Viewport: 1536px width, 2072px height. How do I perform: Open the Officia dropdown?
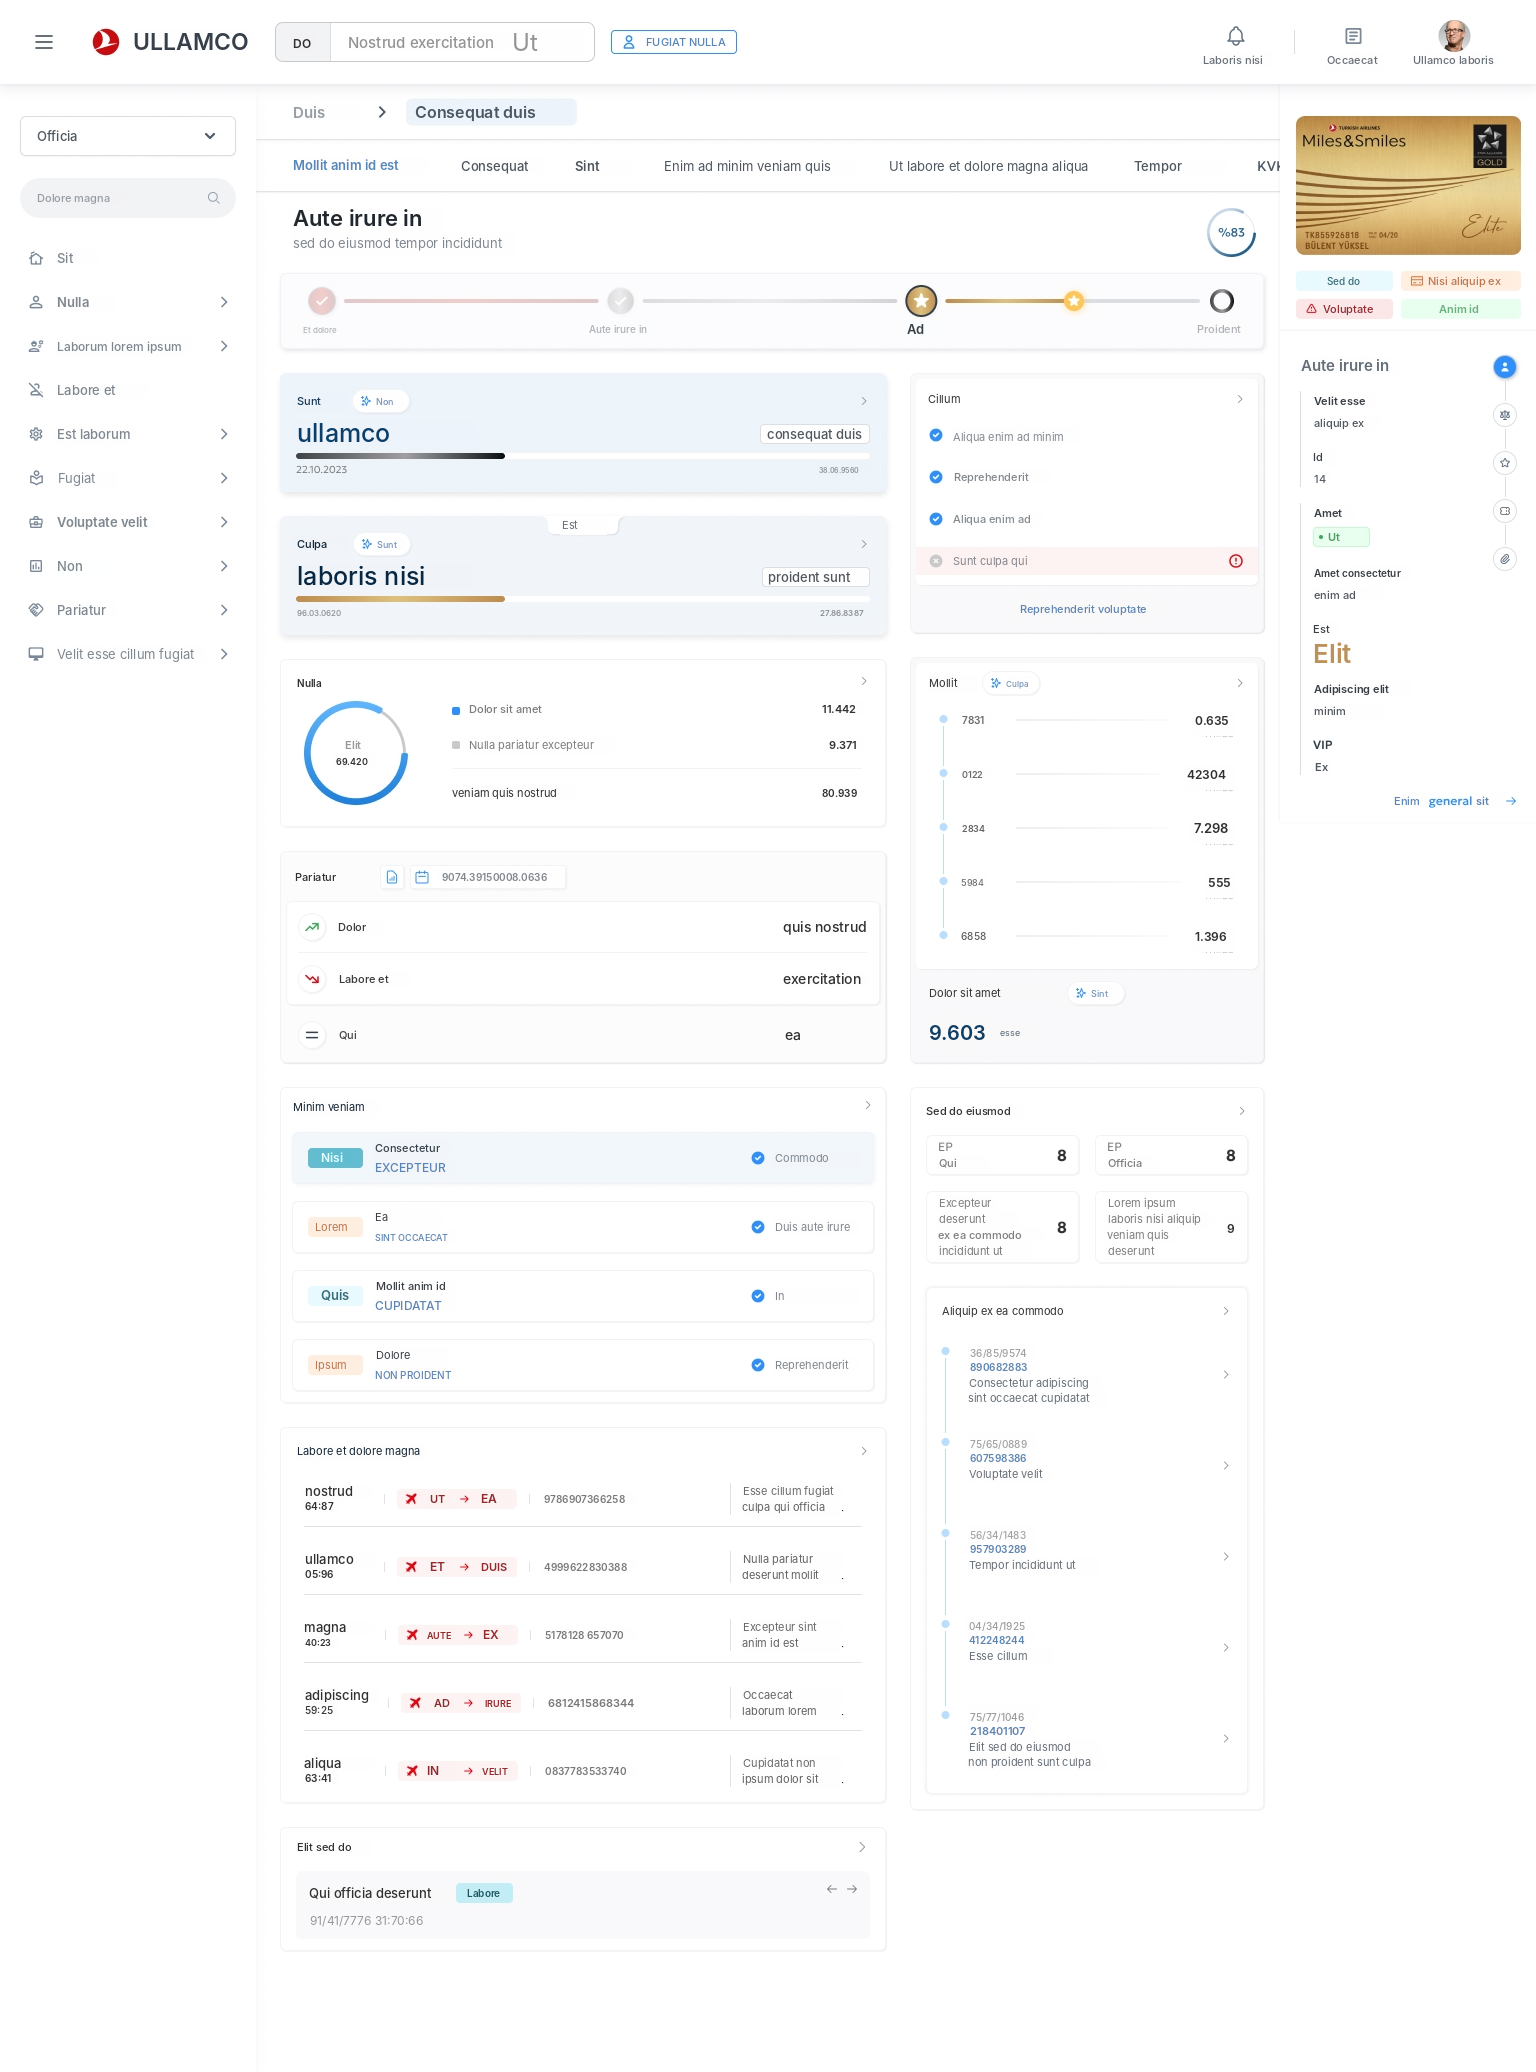tap(128, 136)
